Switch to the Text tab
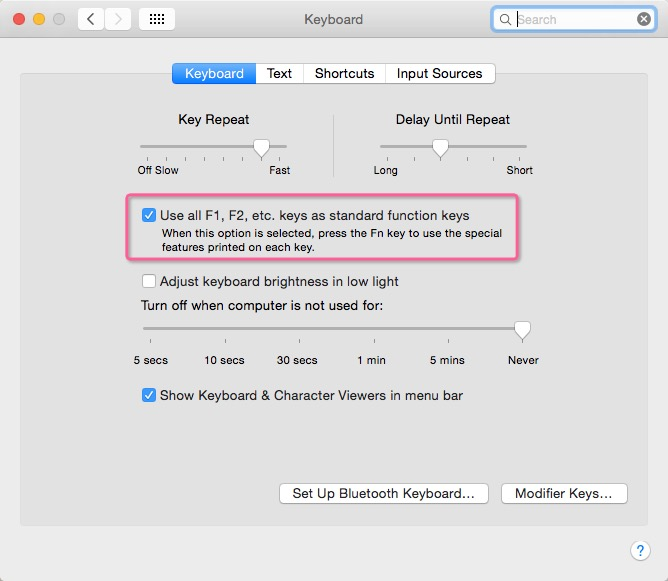Screen dimensions: 668x581 279,74
